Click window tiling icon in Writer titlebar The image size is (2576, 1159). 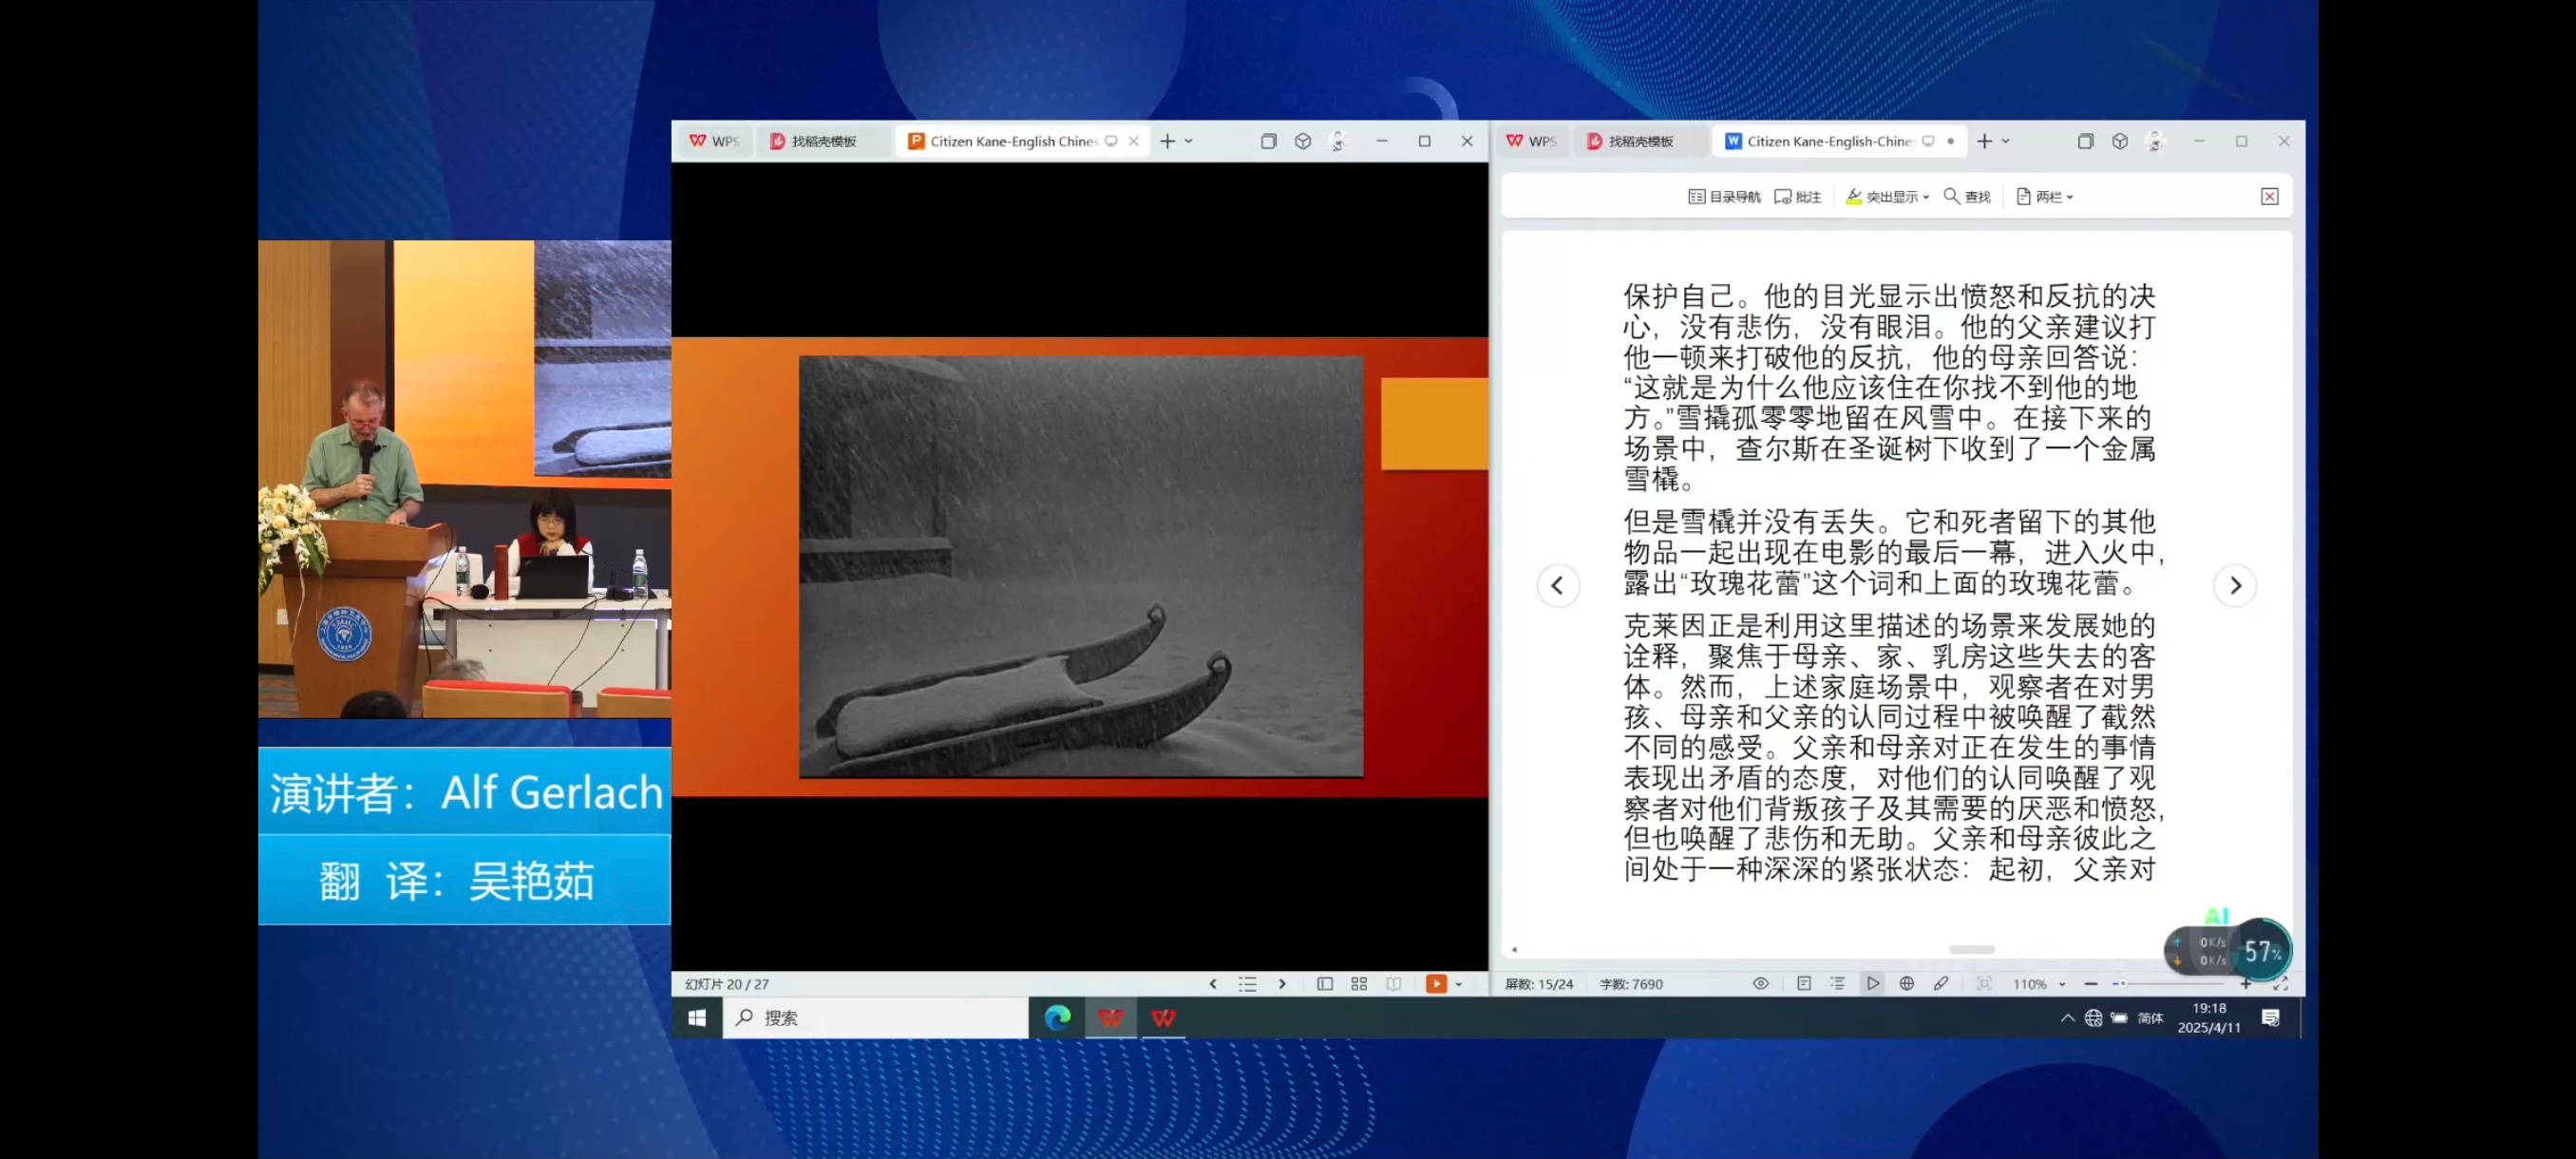2085,141
